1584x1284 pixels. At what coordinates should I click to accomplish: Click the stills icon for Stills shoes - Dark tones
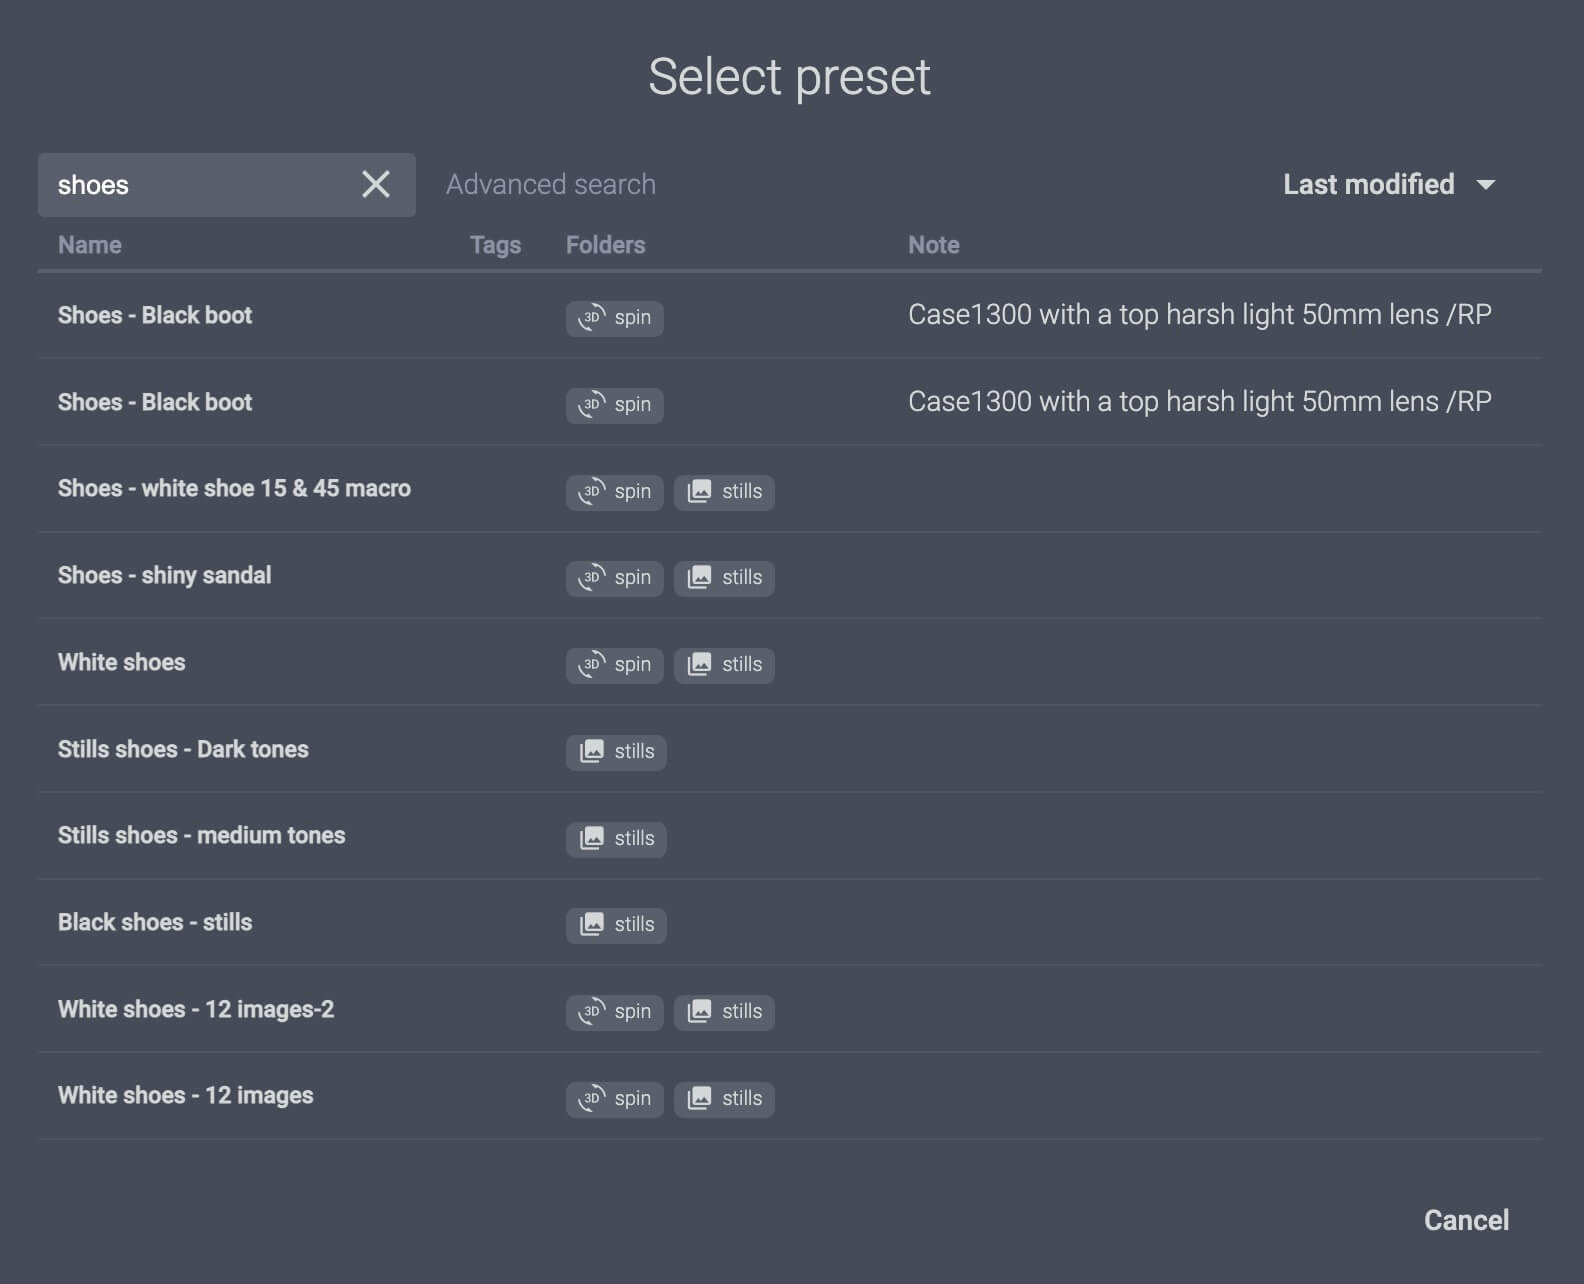point(615,751)
